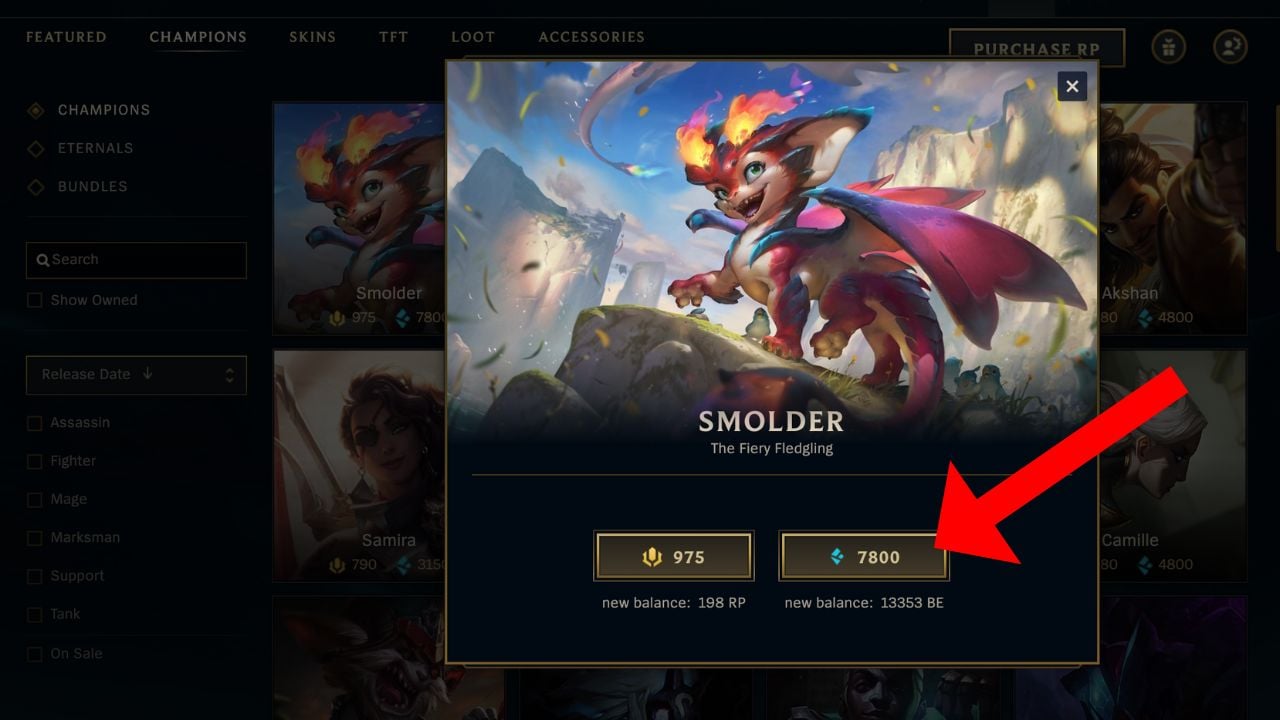Click the Purchase RP button
Screen dimensions: 1280x720
(x=1037, y=48)
